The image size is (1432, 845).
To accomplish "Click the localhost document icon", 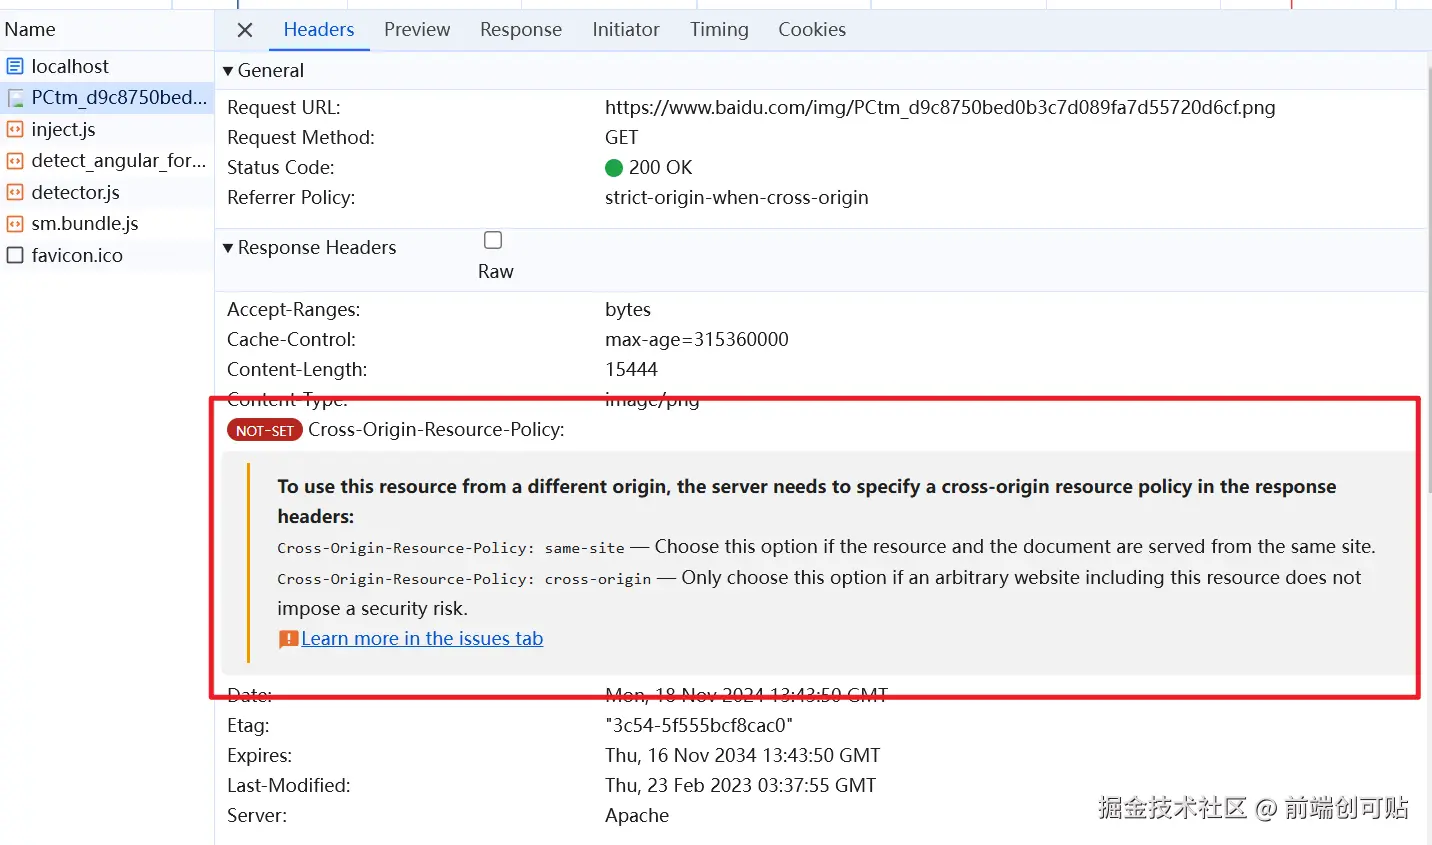I will pyautogui.click(x=15, y=67).
